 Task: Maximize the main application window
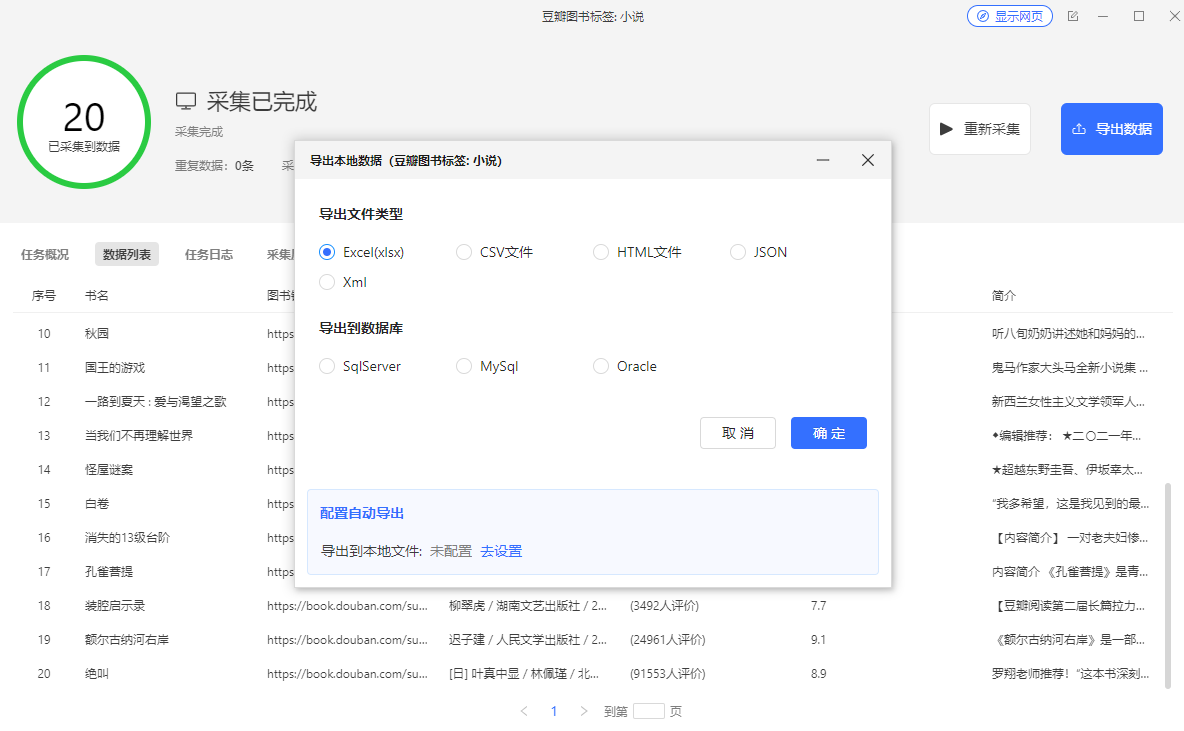coord(1139,16)
